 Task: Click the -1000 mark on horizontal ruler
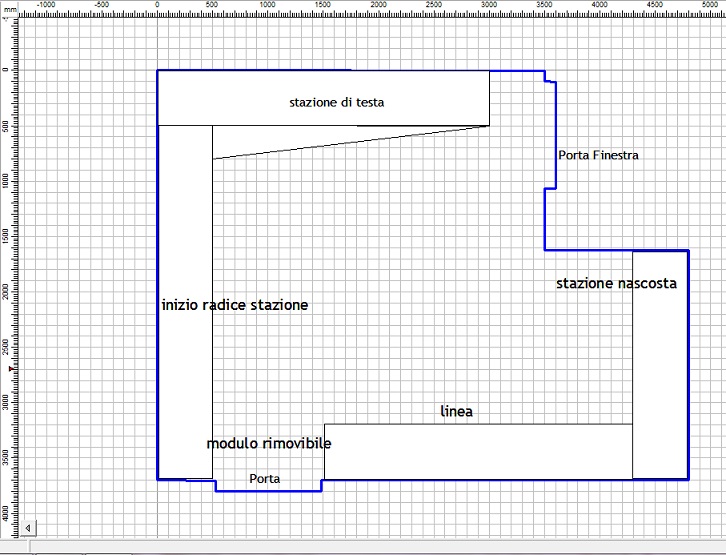(x=46, y=6)
